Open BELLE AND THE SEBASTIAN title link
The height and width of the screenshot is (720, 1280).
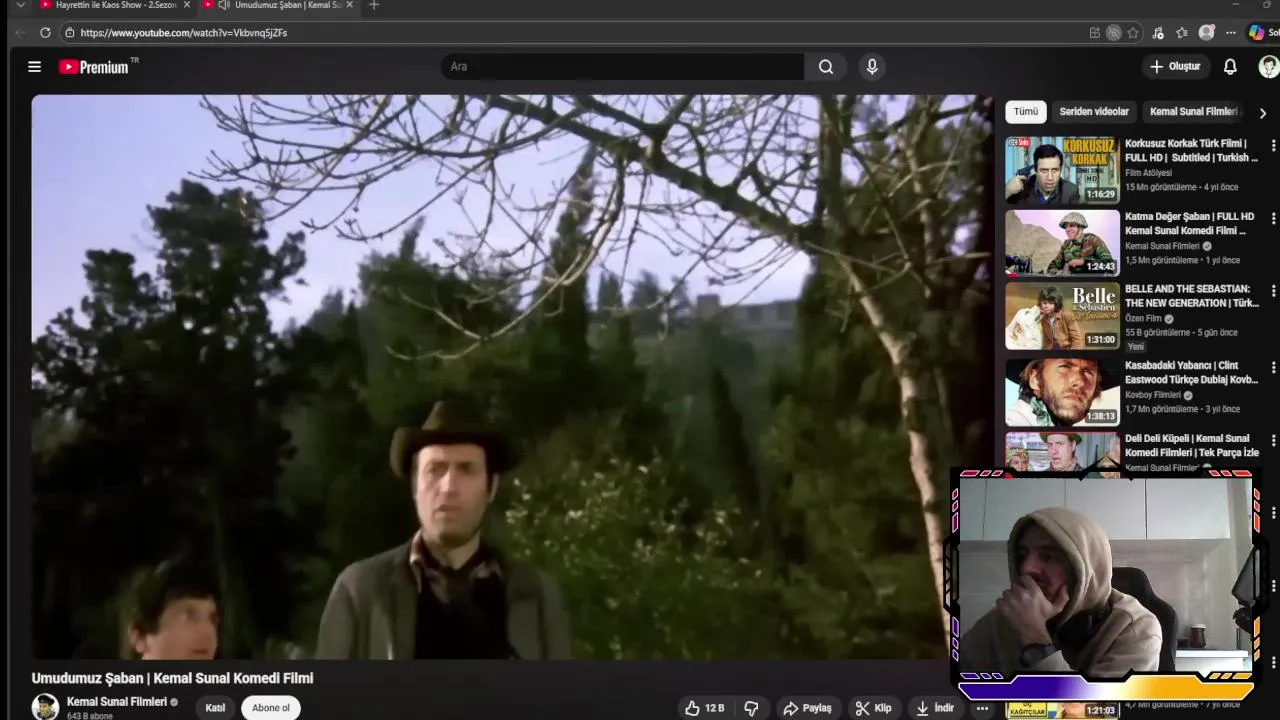[x=1191, y=296]
